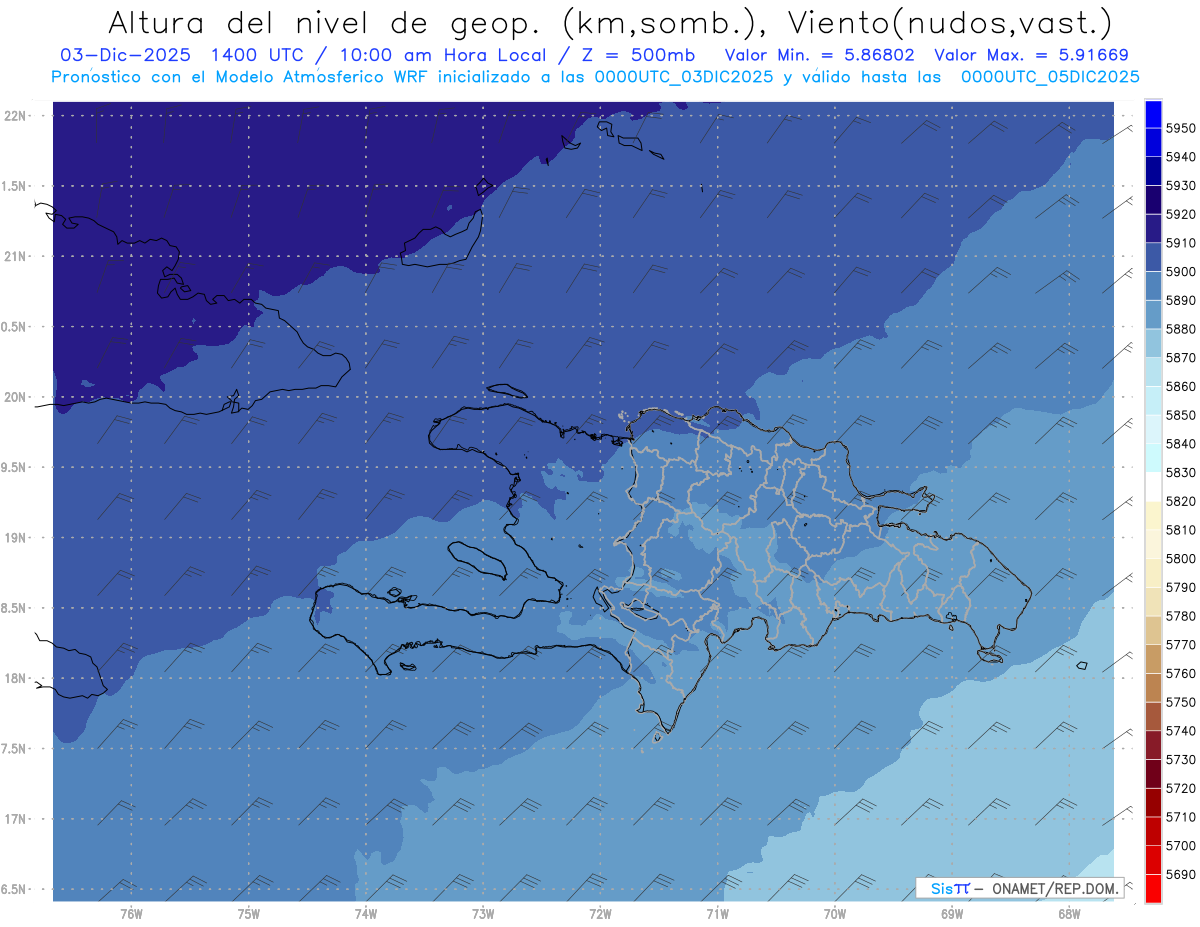Select the color swatch between 5900 and 5910
This screenshot has width=1200, height=927.
[1153, 257]
